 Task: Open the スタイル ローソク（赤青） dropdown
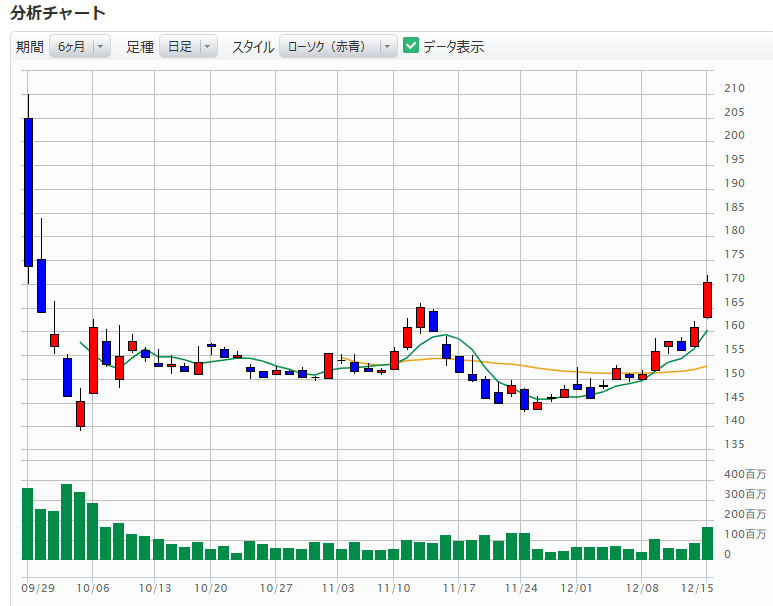click(337, 47)
